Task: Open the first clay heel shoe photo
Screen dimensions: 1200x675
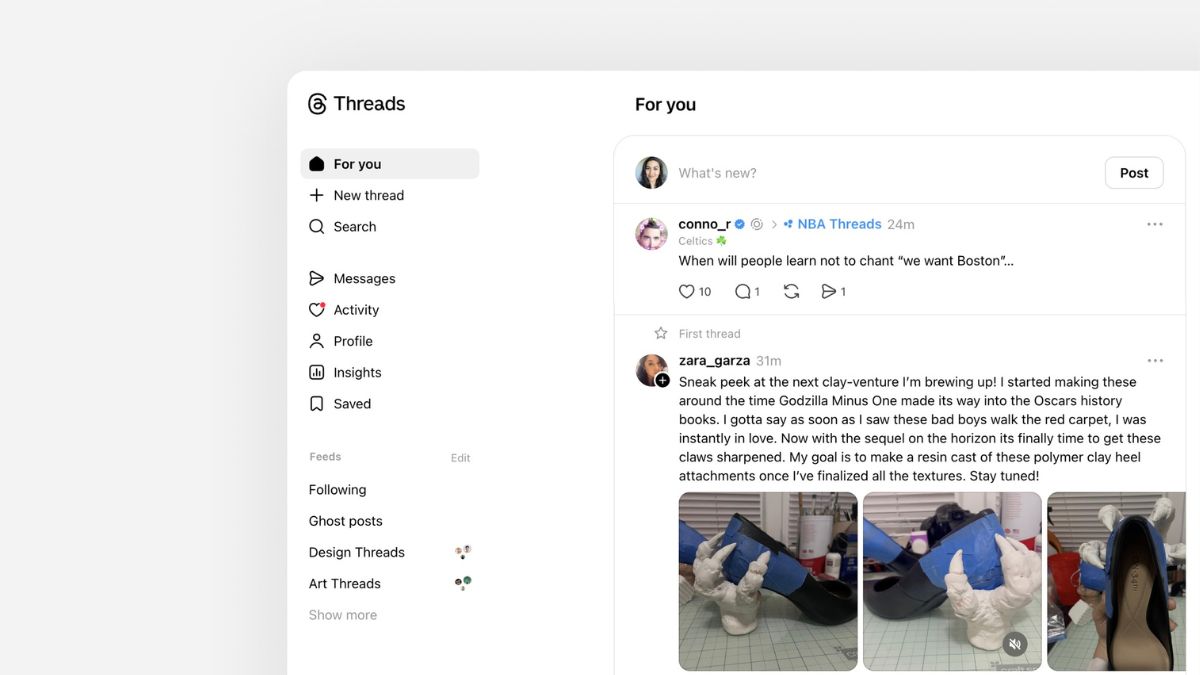Action: pos(767,581)
